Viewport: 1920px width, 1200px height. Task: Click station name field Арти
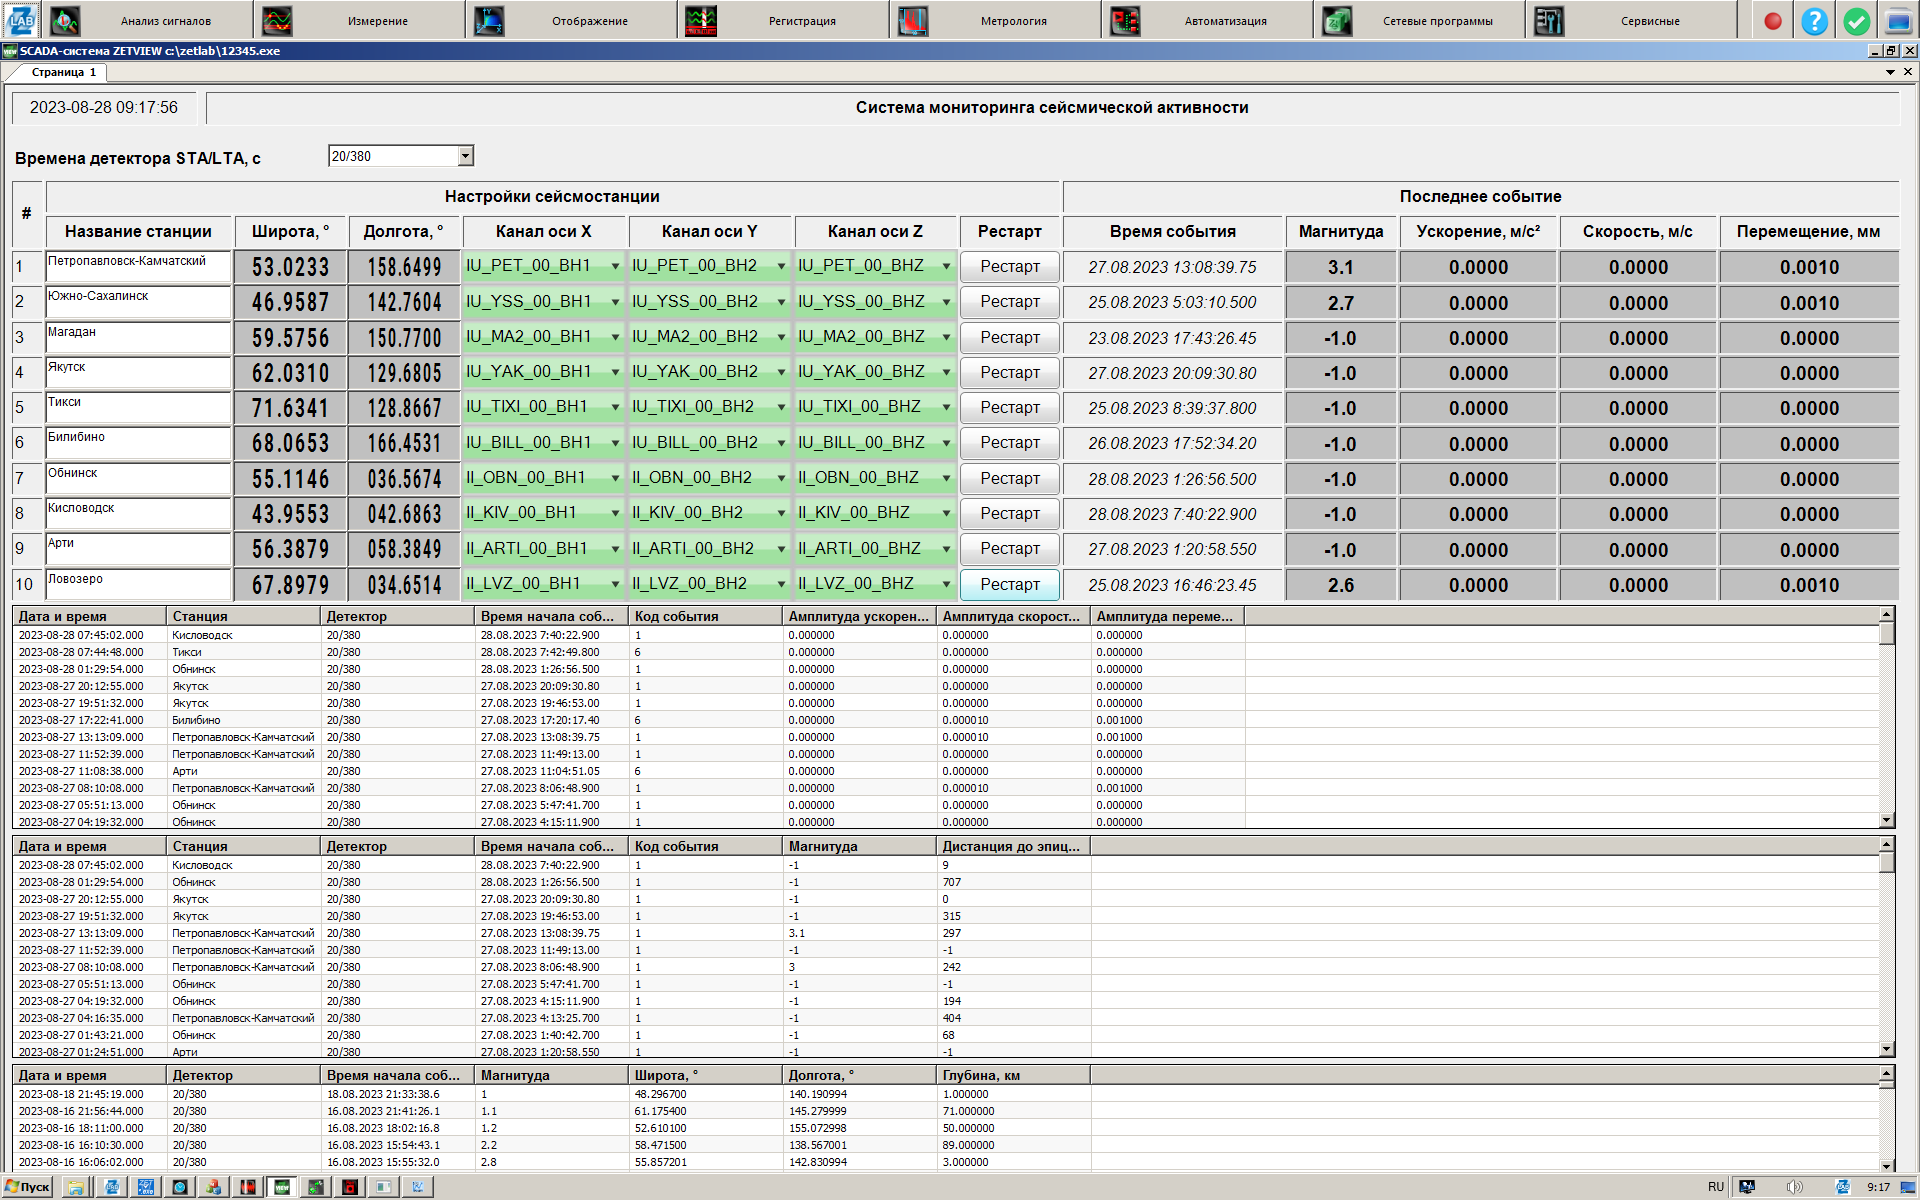pyautogui.click(x=138, y=548)
